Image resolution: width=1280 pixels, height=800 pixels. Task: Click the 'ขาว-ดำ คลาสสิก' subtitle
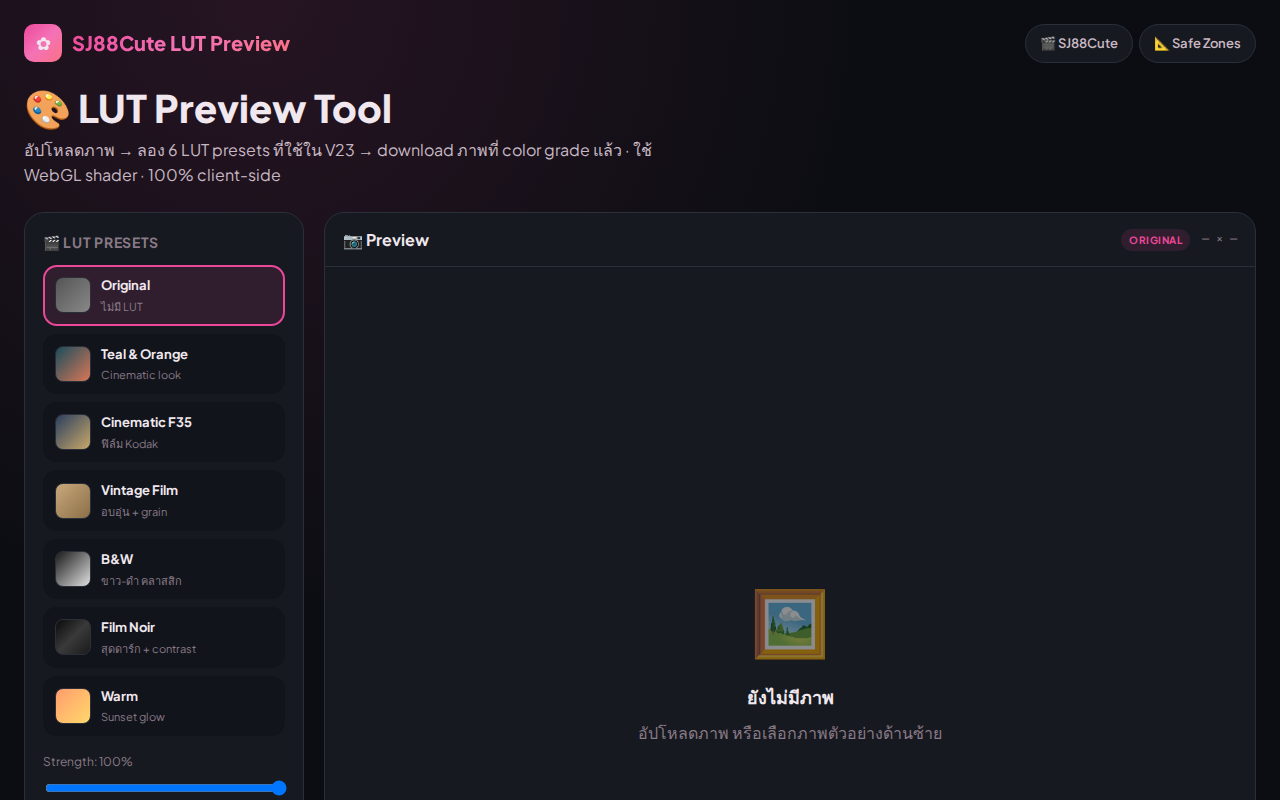click(141, 581)
